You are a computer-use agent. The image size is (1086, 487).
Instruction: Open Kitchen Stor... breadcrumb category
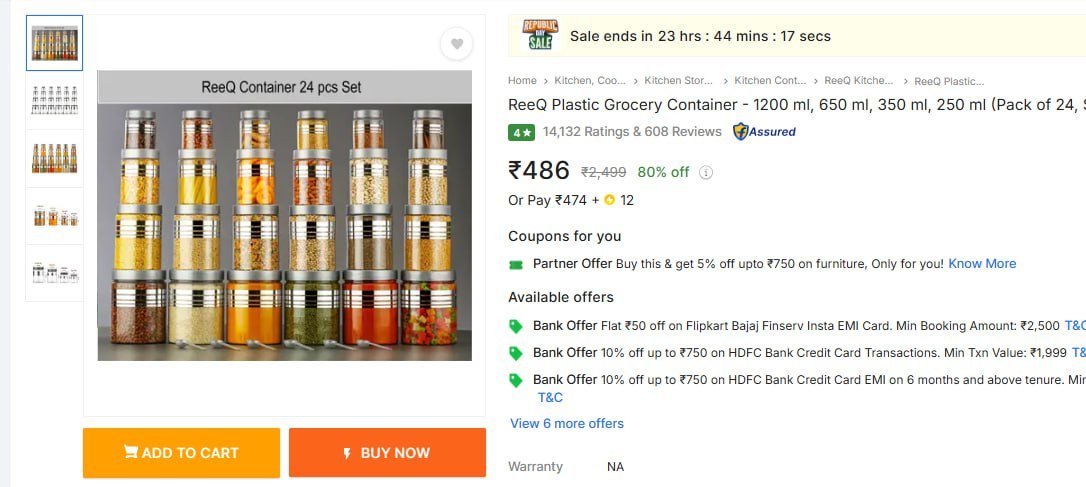(679, 81)
